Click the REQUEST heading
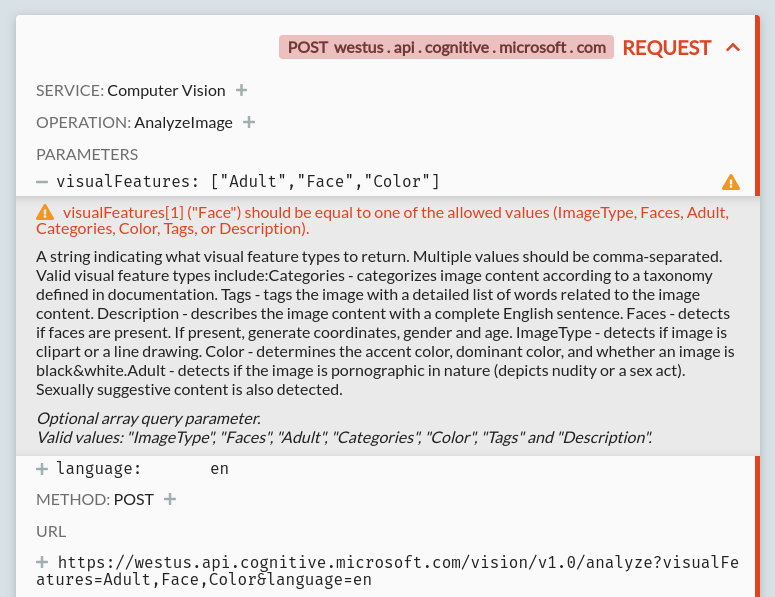 coord(666,47)
